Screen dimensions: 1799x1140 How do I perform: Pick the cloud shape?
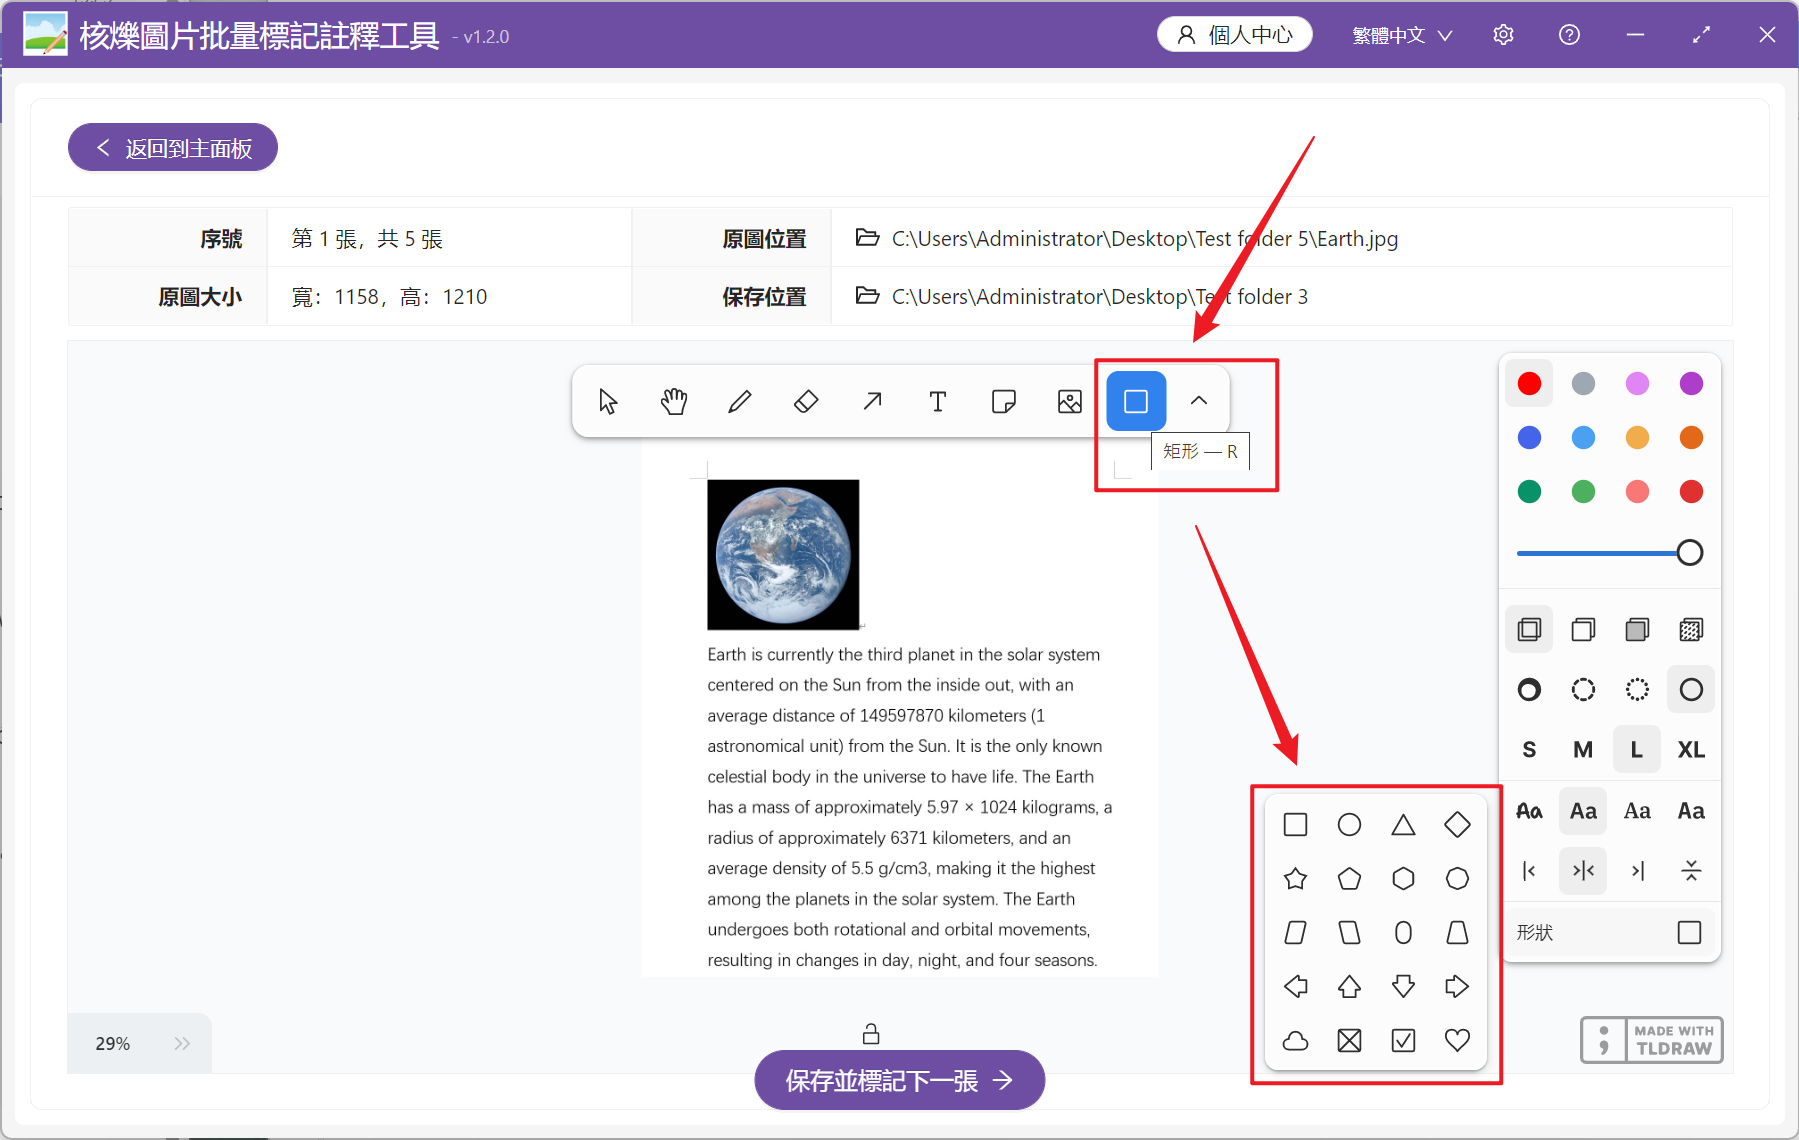pos(1295,1040)
